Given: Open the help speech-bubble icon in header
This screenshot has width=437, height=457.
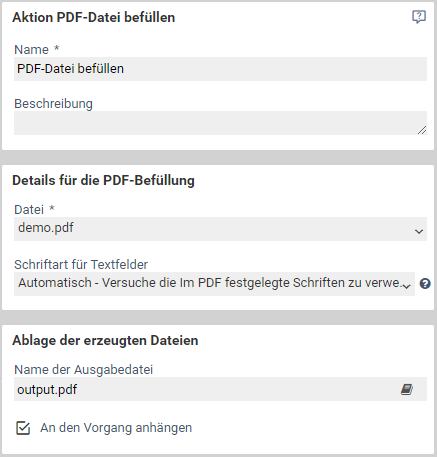Looking at the screenshot, I should (x=419, y=17).
